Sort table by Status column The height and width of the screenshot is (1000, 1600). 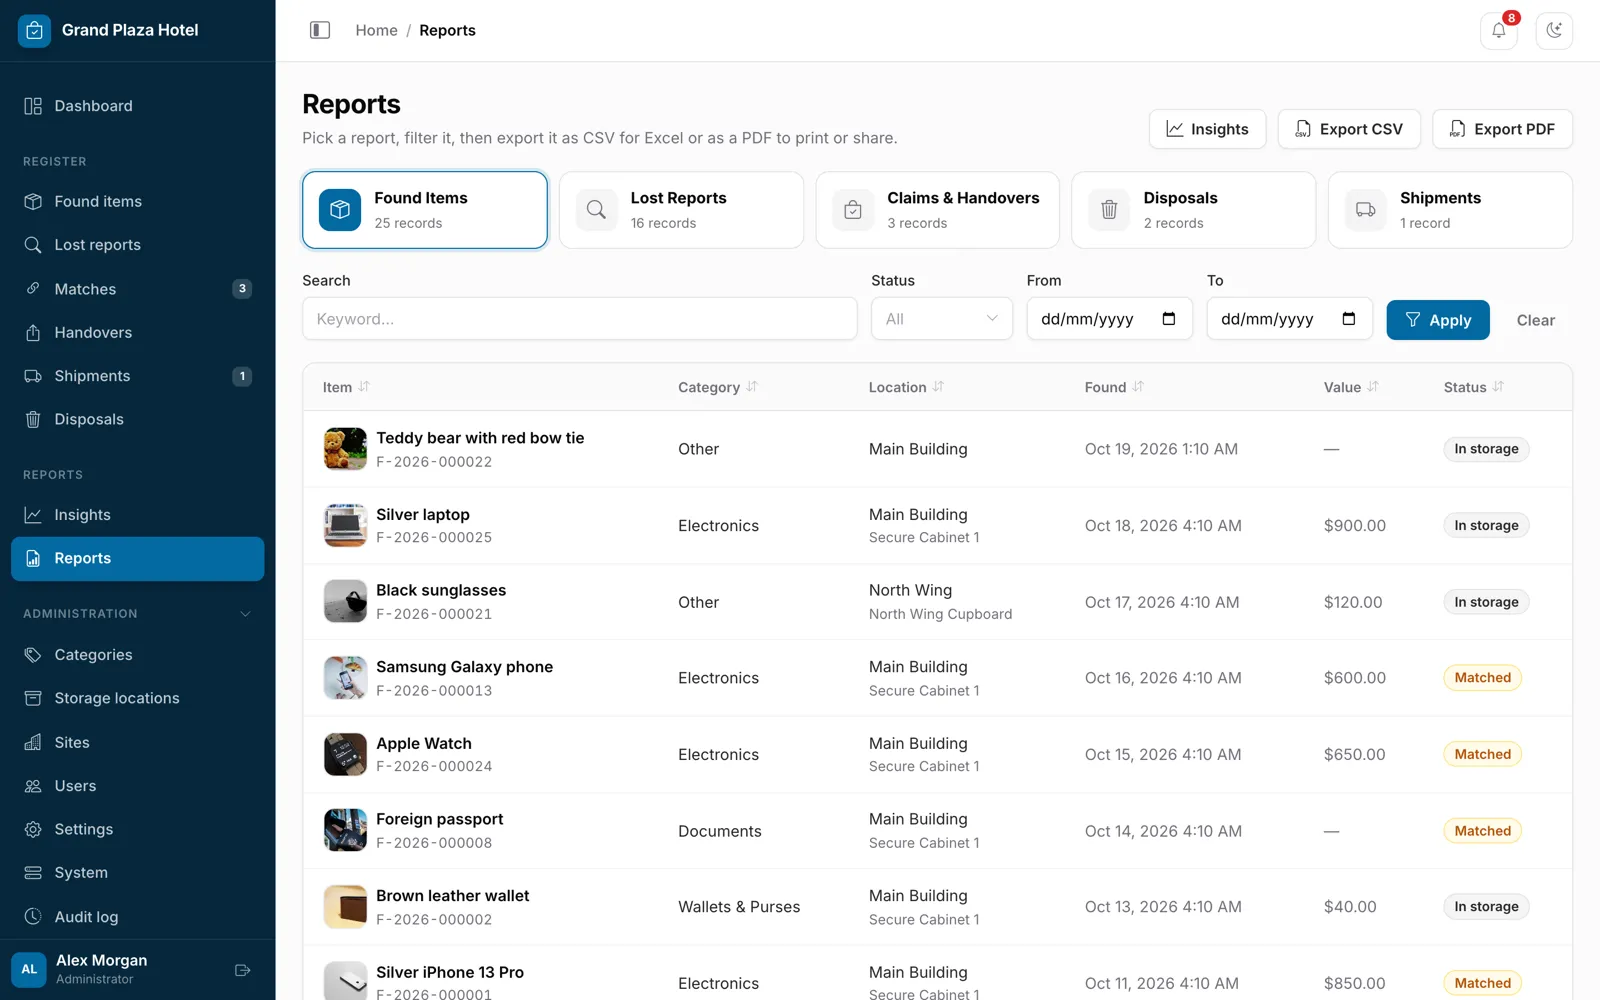1473,387
